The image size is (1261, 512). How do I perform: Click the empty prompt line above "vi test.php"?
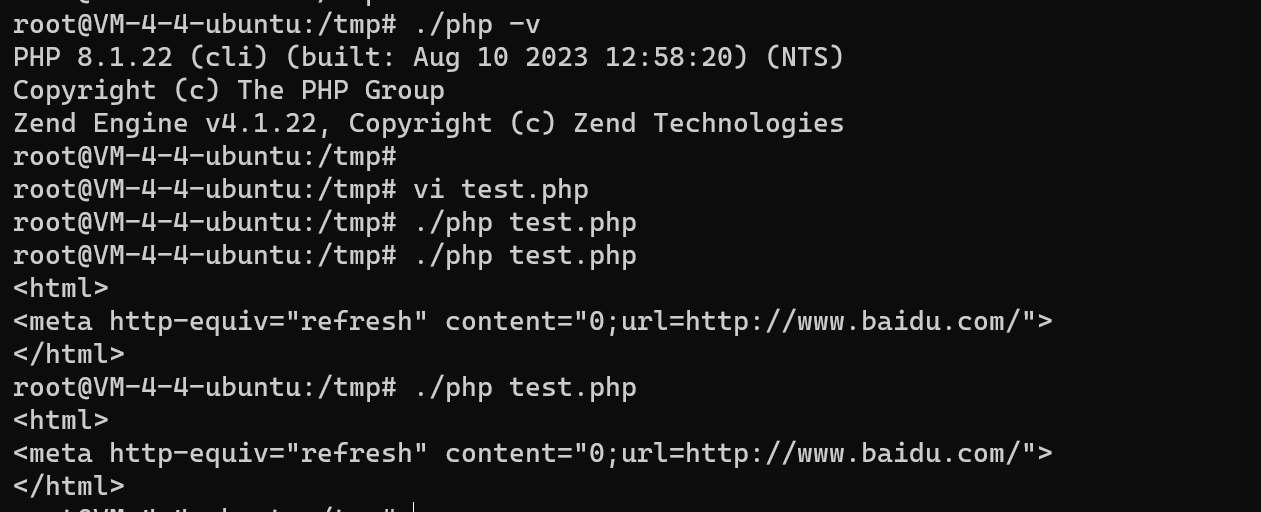pos(205,156)
